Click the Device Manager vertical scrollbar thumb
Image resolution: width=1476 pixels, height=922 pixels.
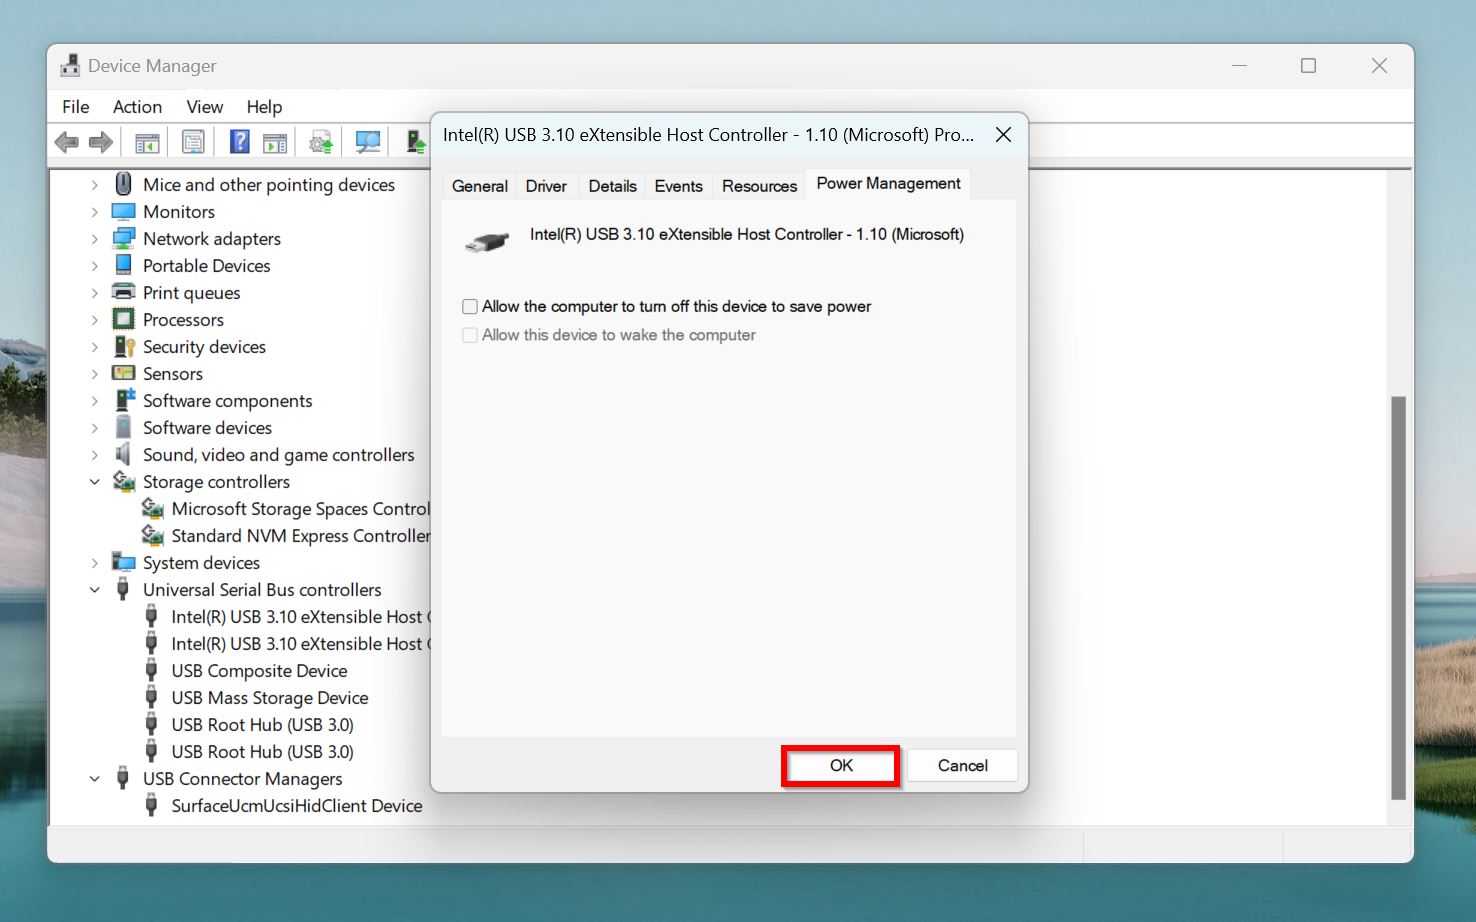(1398, 598)
